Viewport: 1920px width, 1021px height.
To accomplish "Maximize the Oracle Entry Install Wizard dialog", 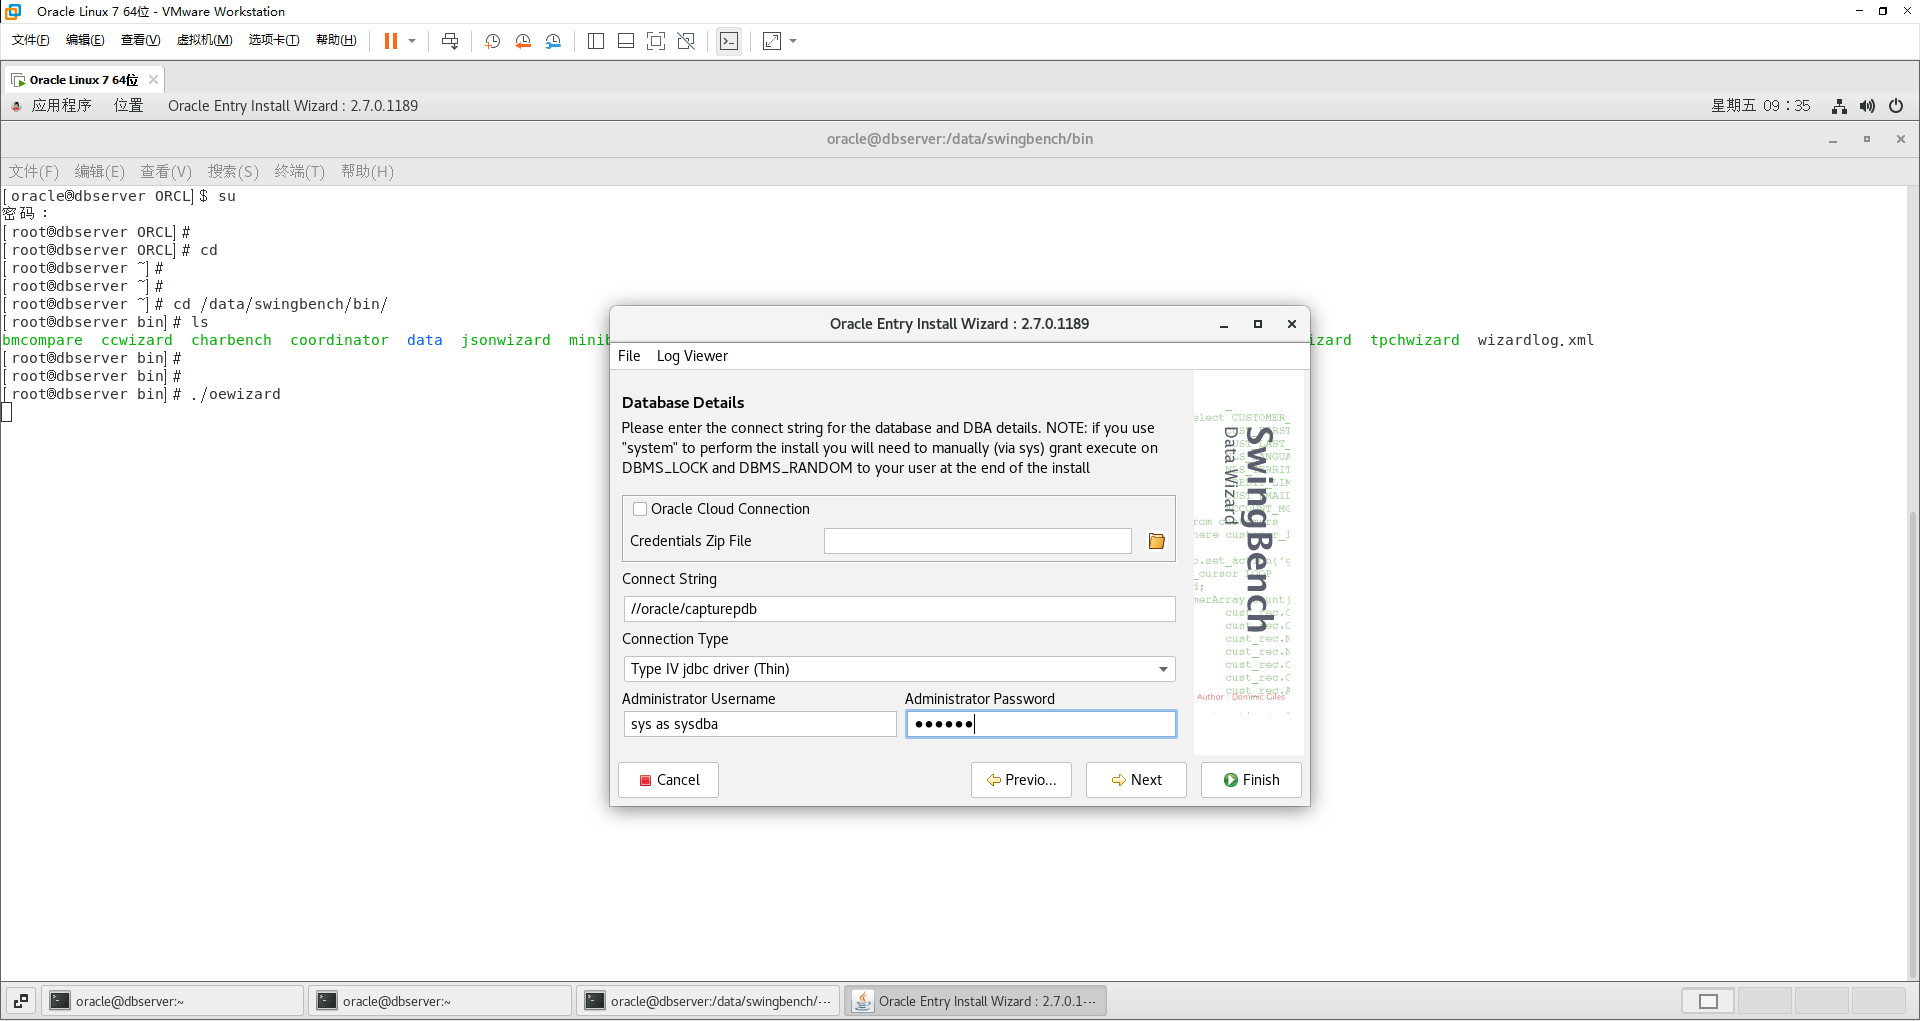I will (x=1258, y=324).
